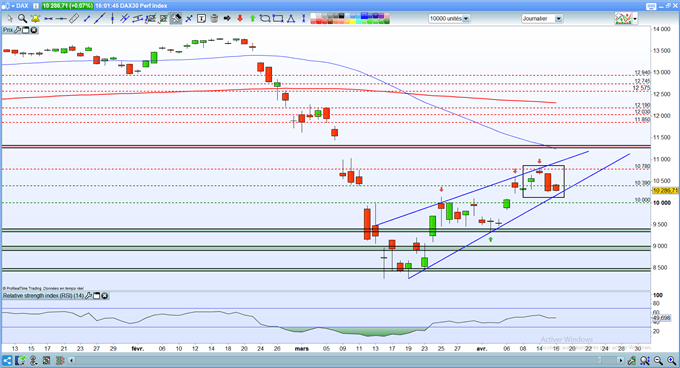Select the cursor pointer tool

point(10,19)
